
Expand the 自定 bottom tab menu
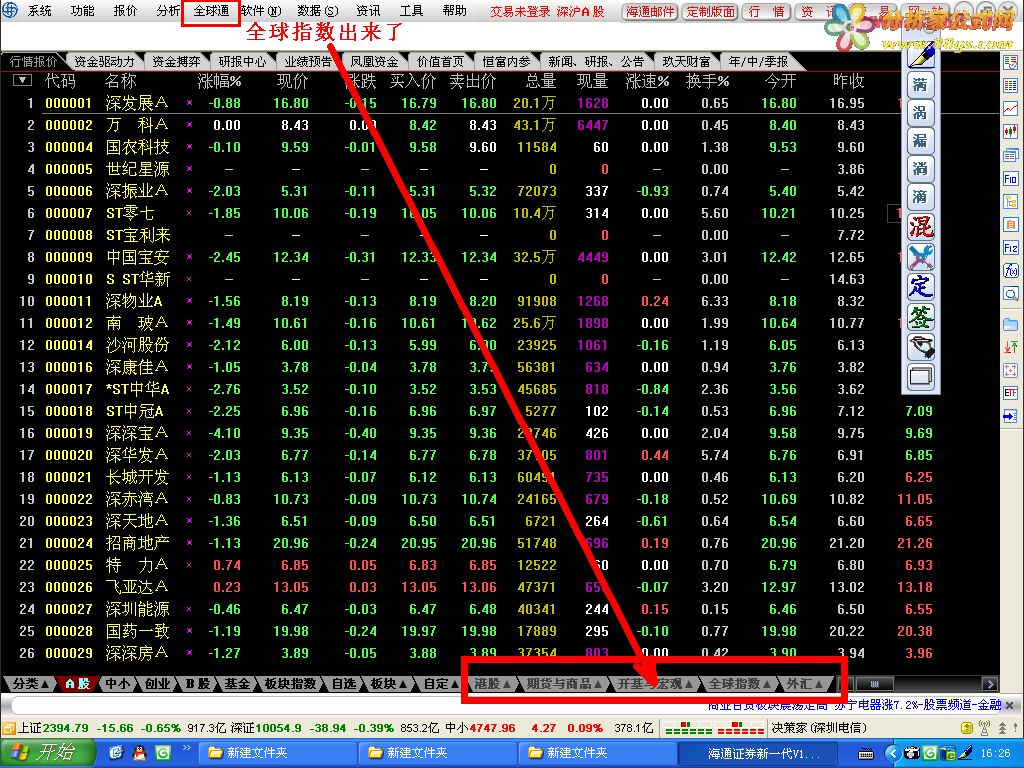coord(441,684)
